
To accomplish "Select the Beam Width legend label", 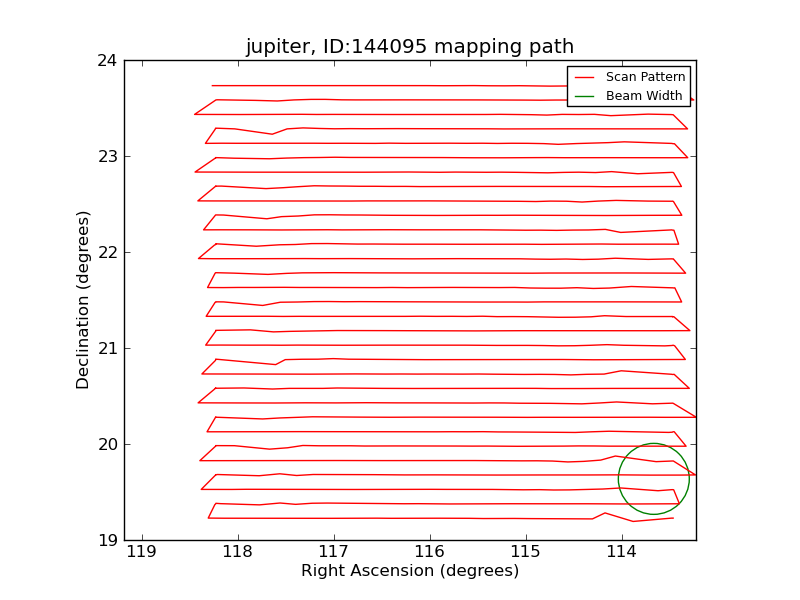I will 644,96.
